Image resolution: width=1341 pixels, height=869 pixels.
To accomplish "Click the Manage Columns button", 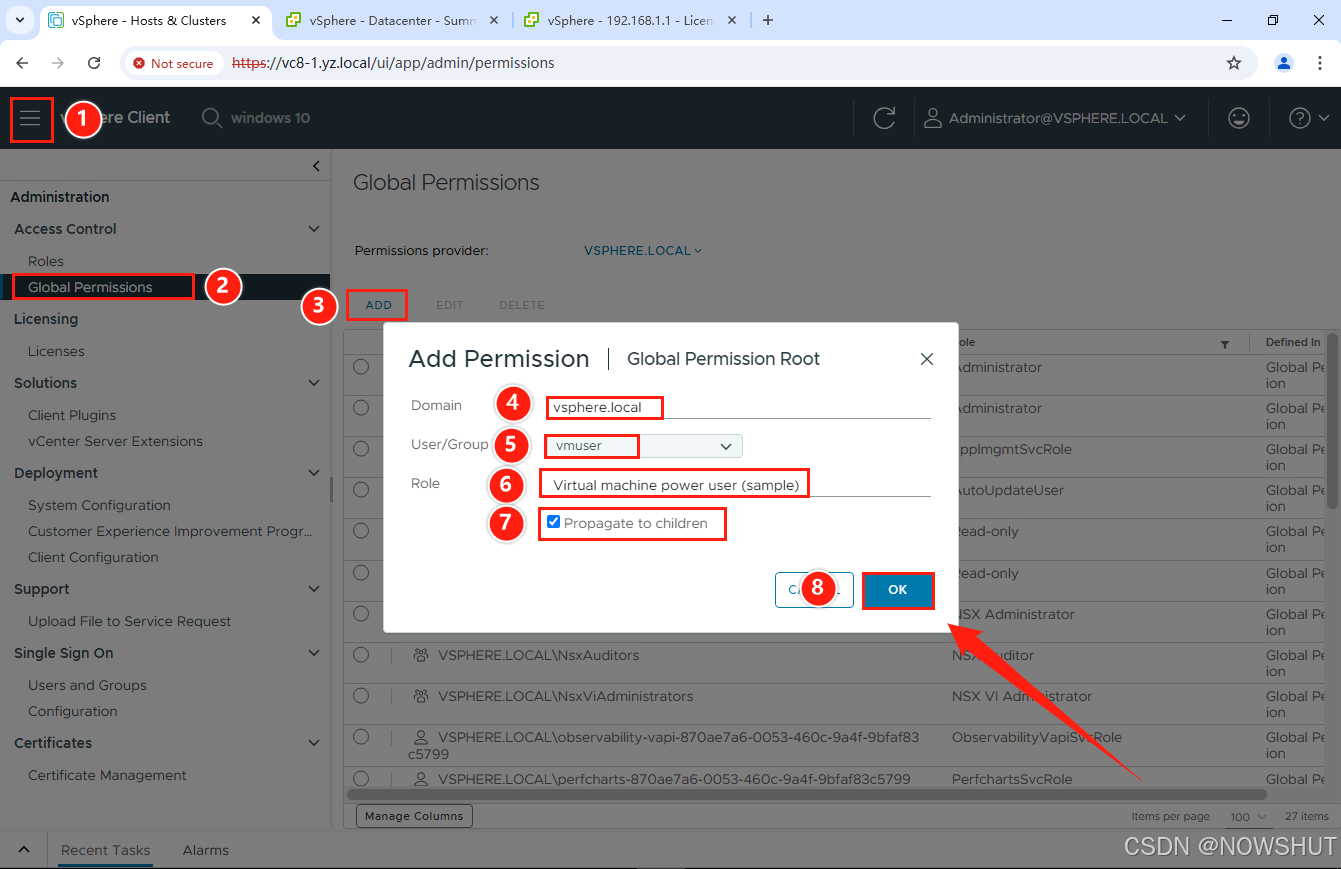I will 414,816.
